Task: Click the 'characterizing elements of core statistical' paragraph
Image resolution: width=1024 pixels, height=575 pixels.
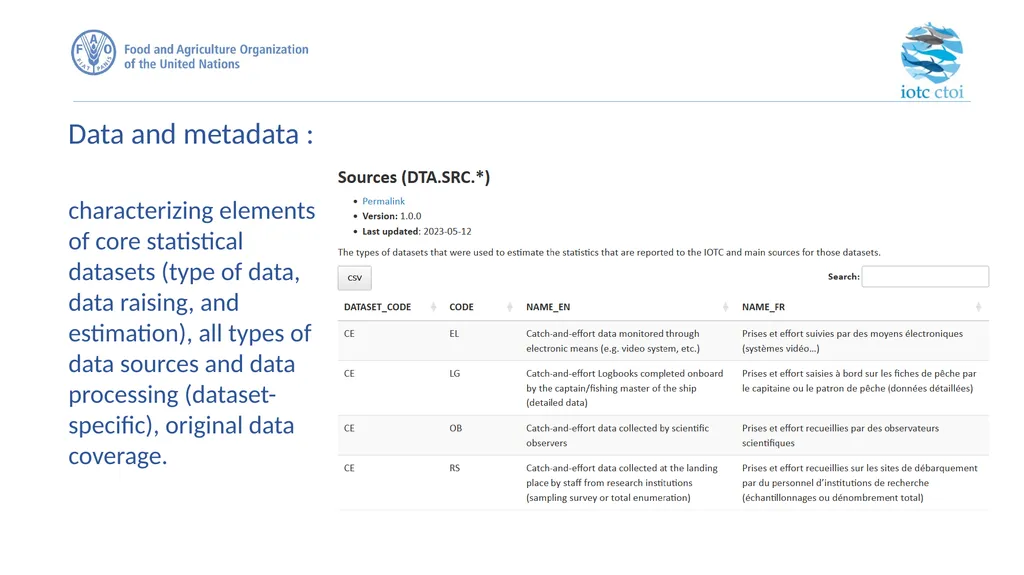Action: 191,333
